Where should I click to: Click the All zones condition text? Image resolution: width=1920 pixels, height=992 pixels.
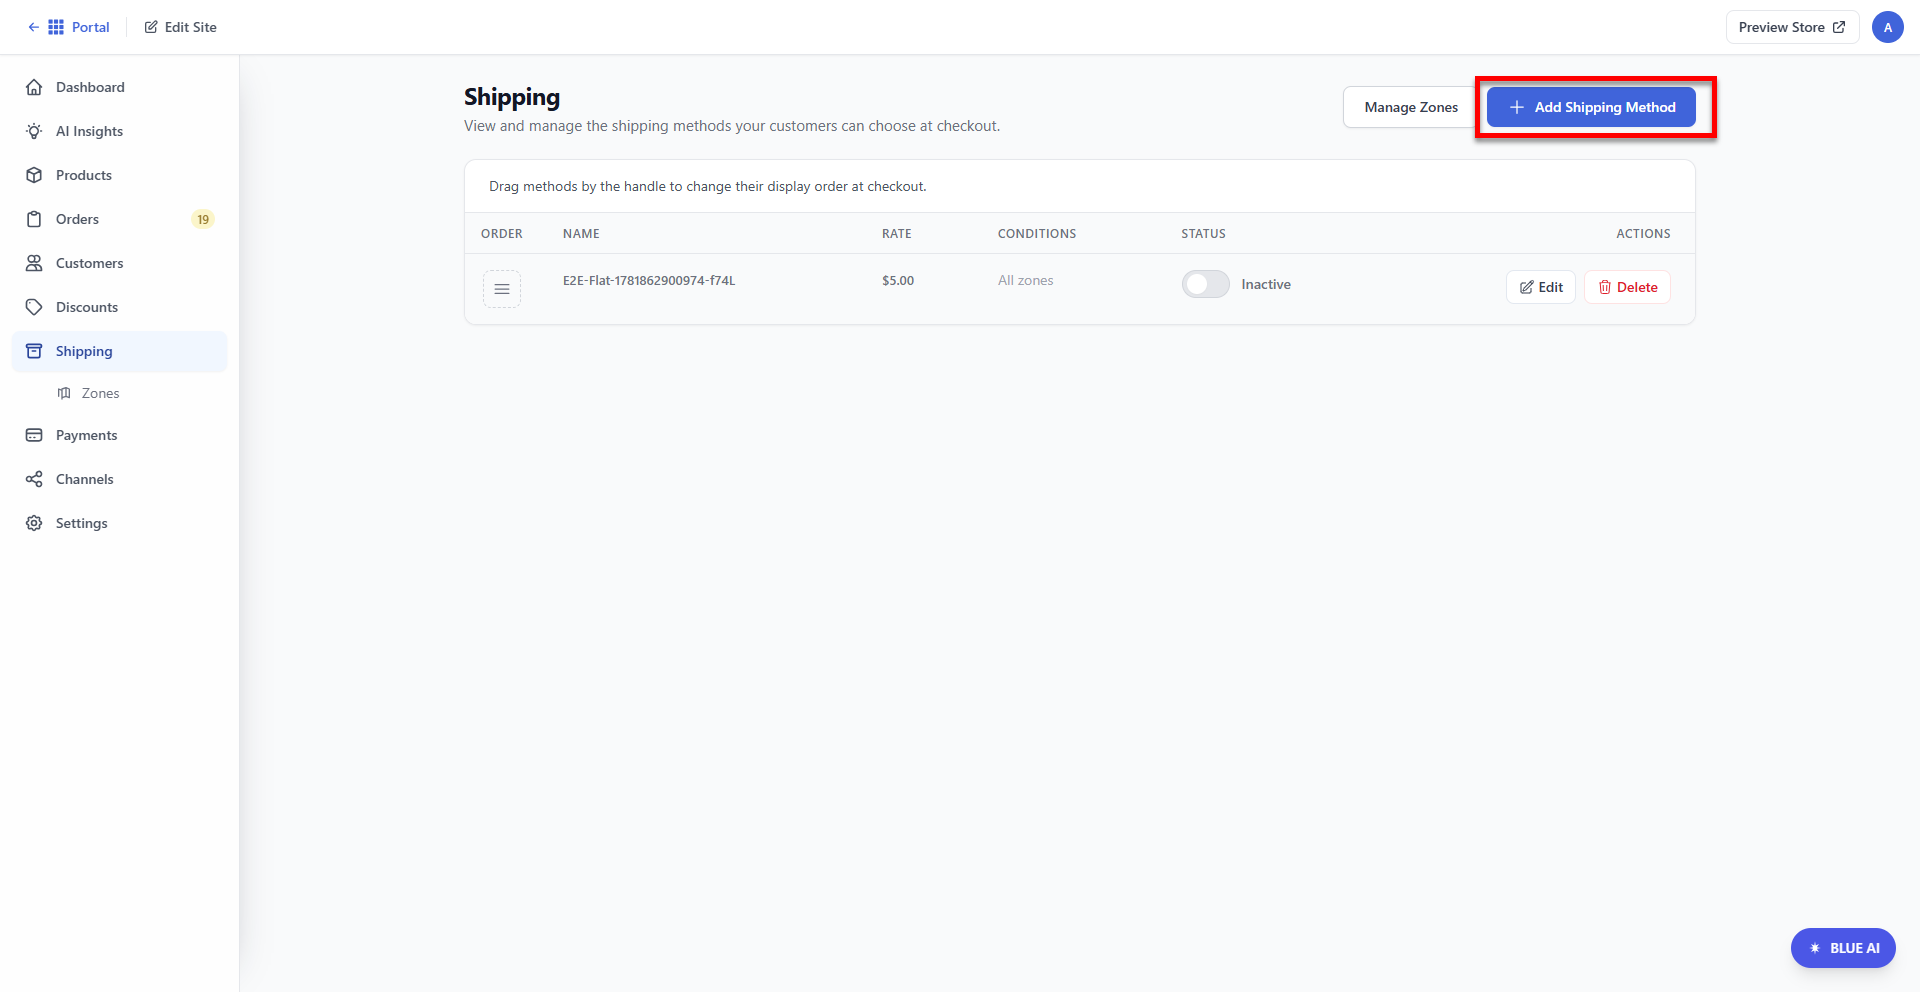pos(1026,281)
